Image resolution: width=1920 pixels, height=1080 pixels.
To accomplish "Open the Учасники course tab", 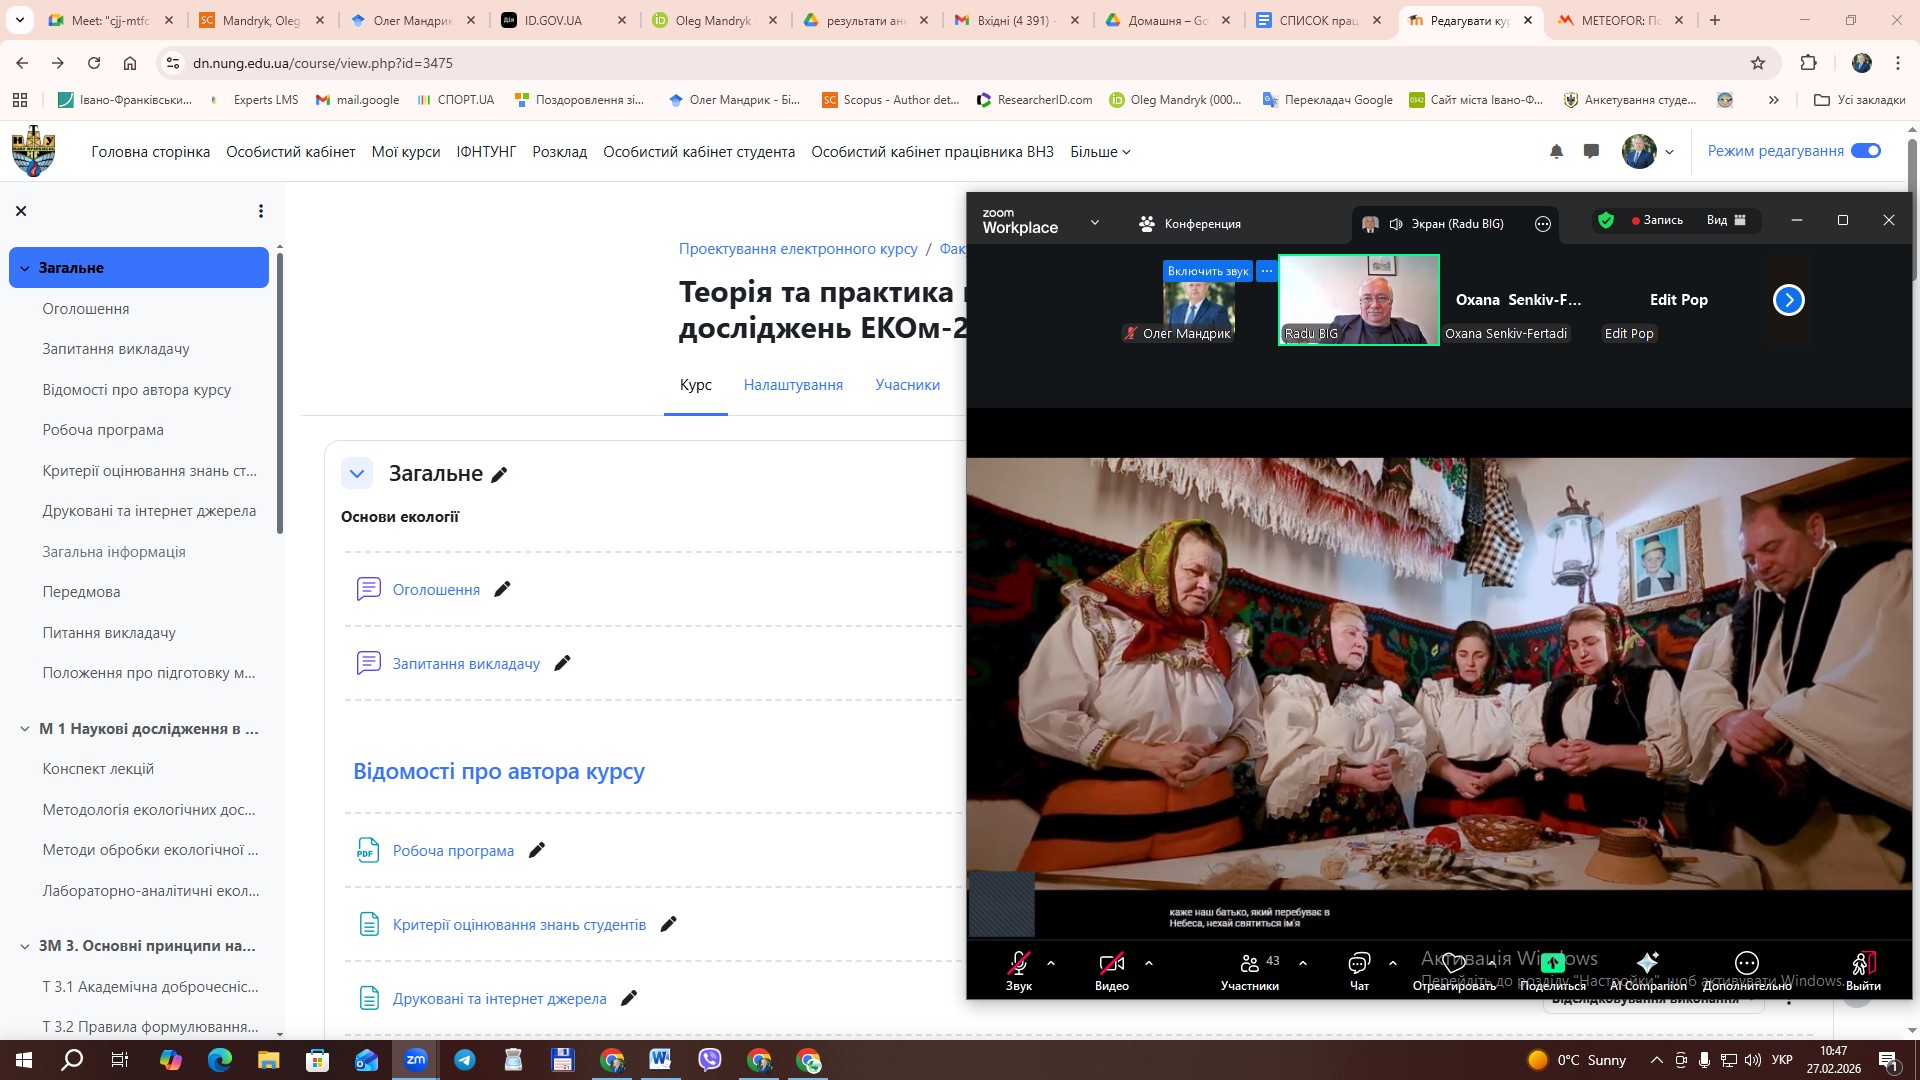I will click(907, 385).
